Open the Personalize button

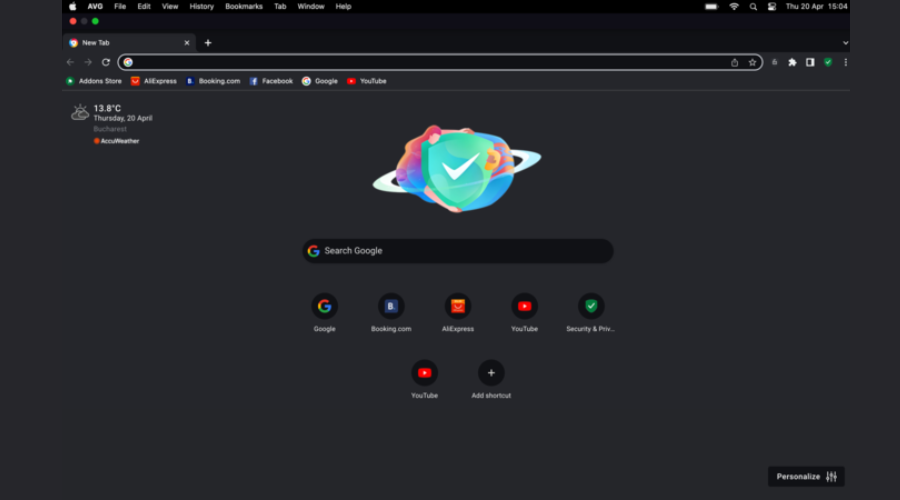[806, 476]
